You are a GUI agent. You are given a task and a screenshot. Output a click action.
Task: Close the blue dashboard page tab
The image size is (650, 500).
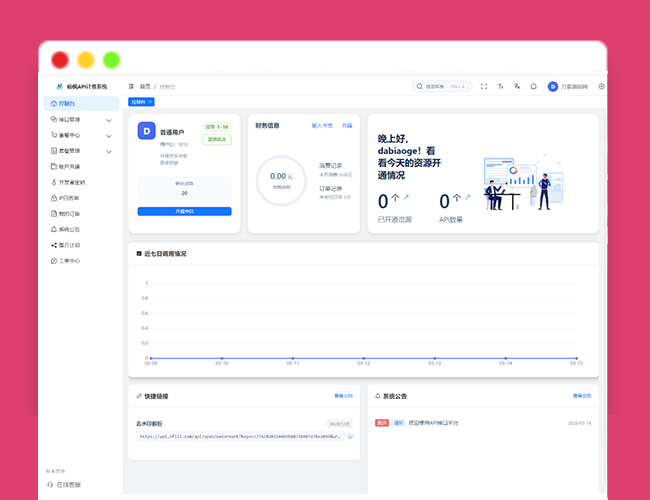[150, 102]
